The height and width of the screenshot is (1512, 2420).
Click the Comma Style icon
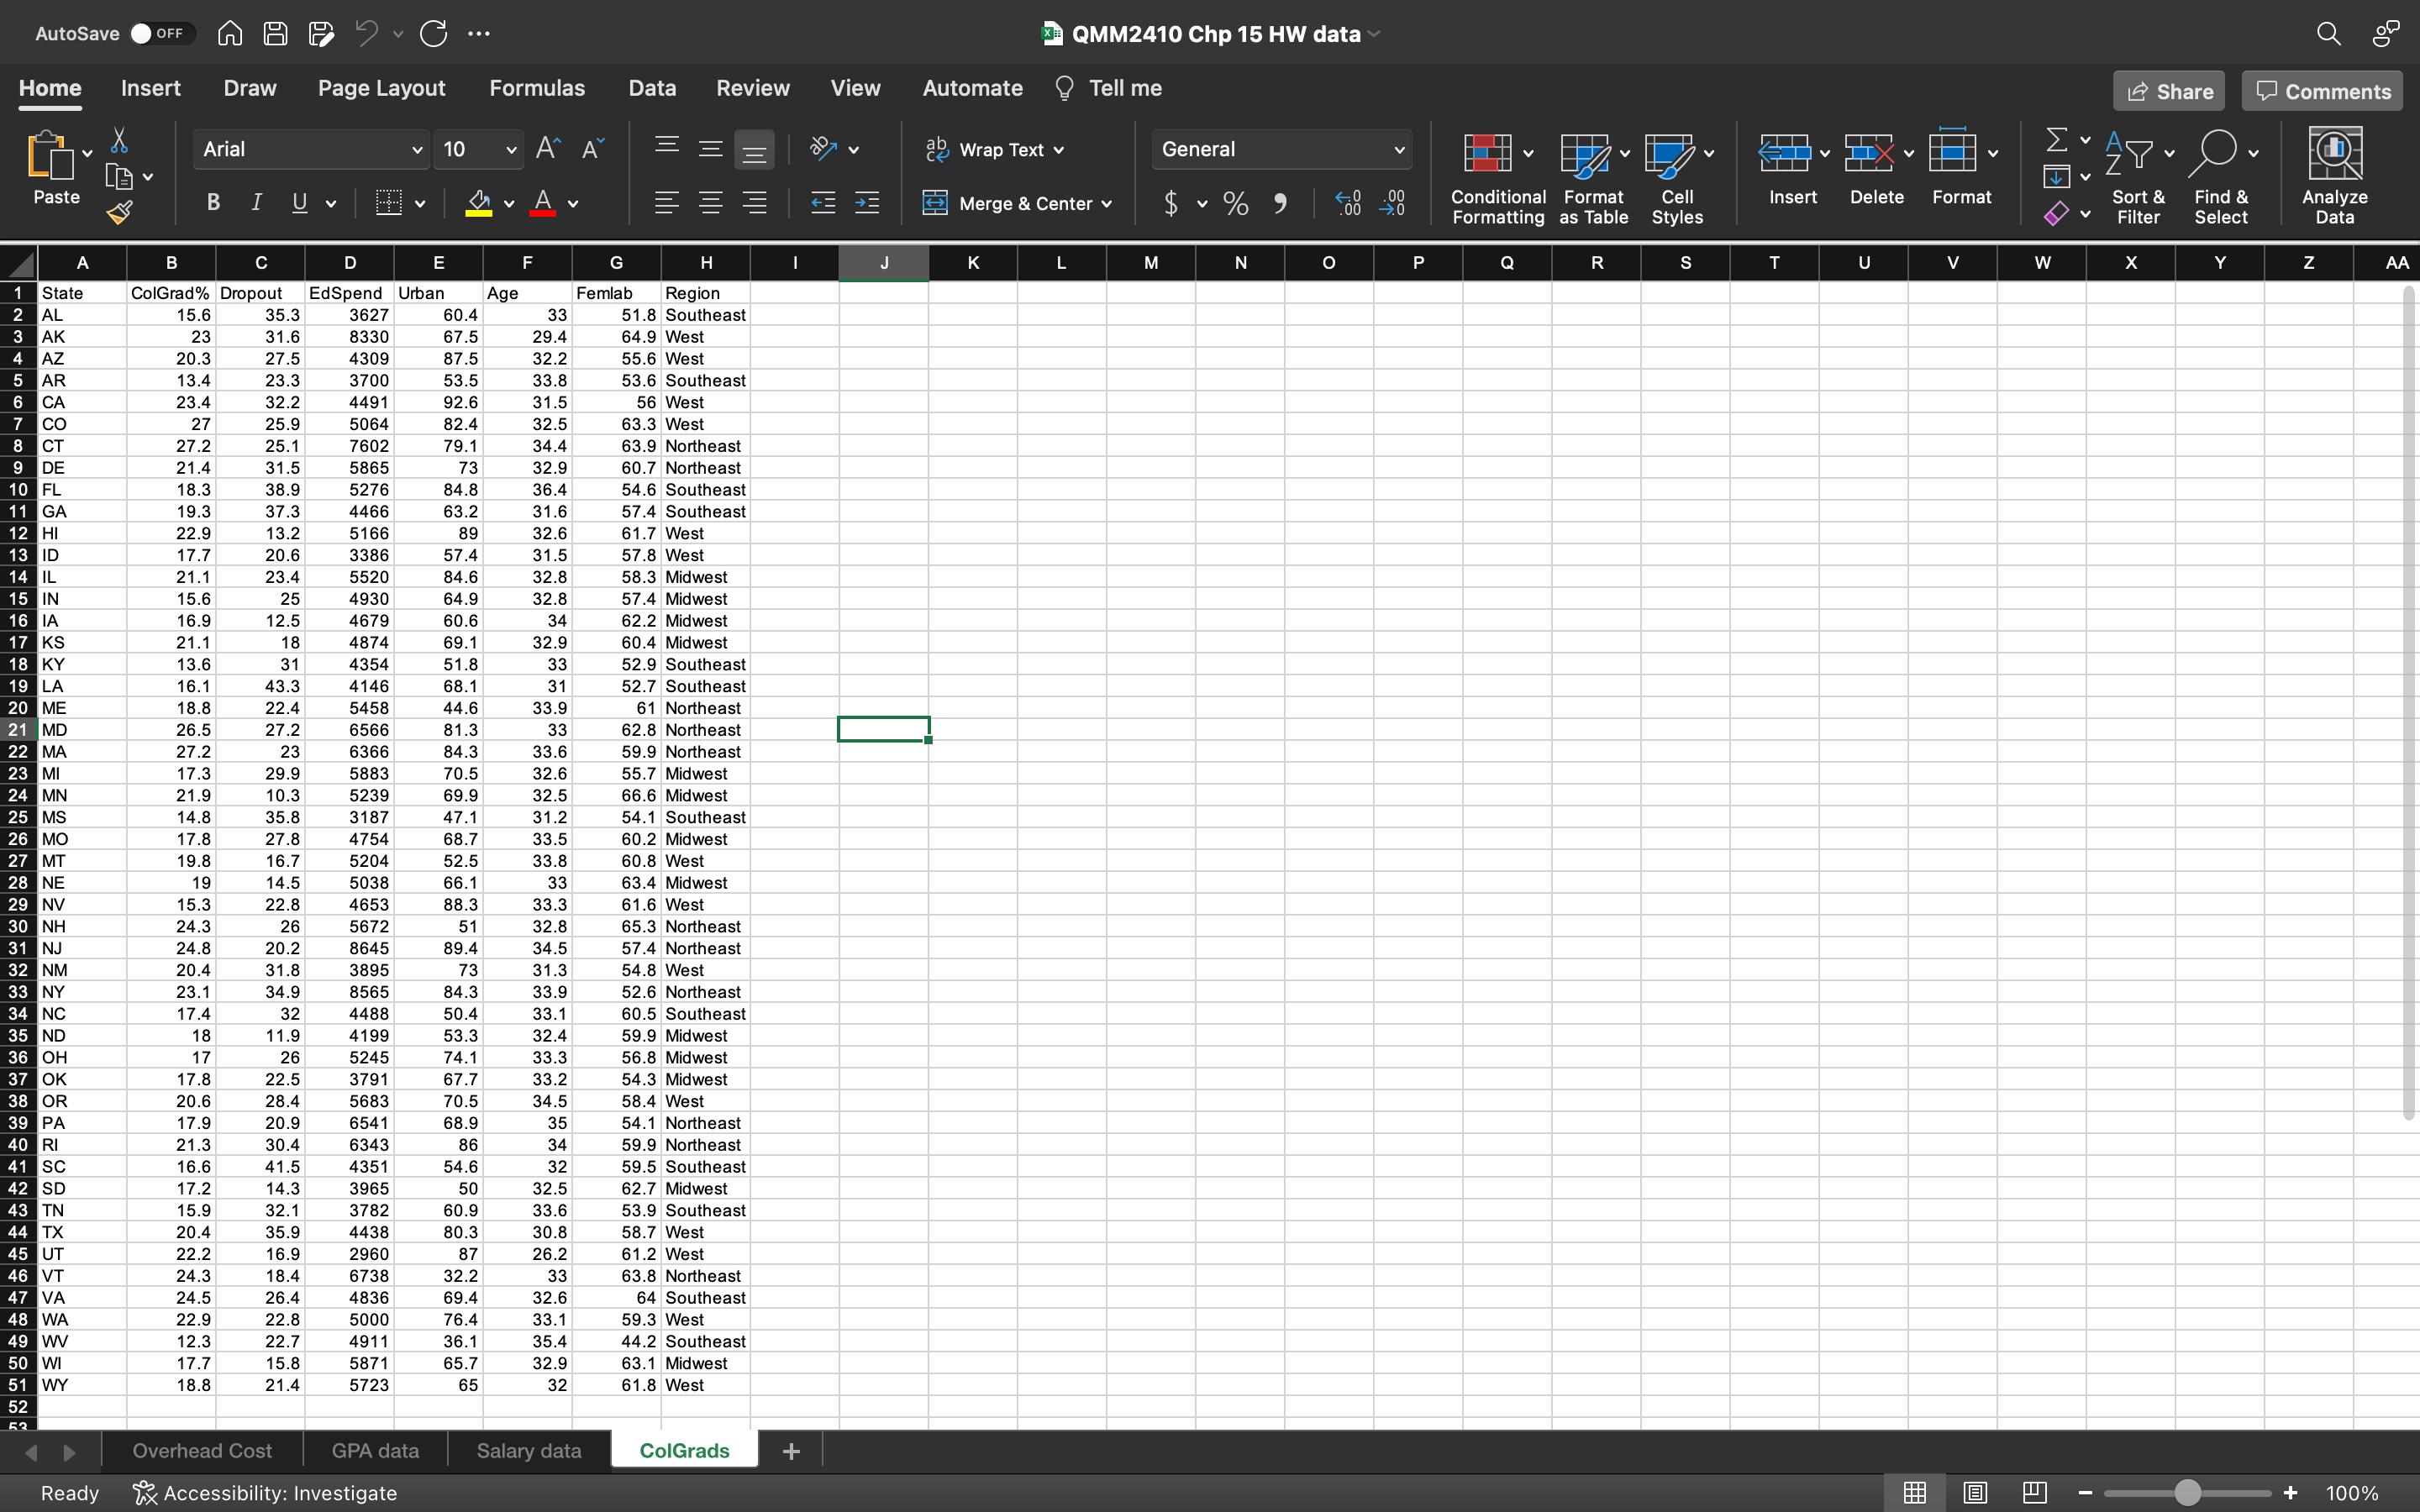[1280, 204]
